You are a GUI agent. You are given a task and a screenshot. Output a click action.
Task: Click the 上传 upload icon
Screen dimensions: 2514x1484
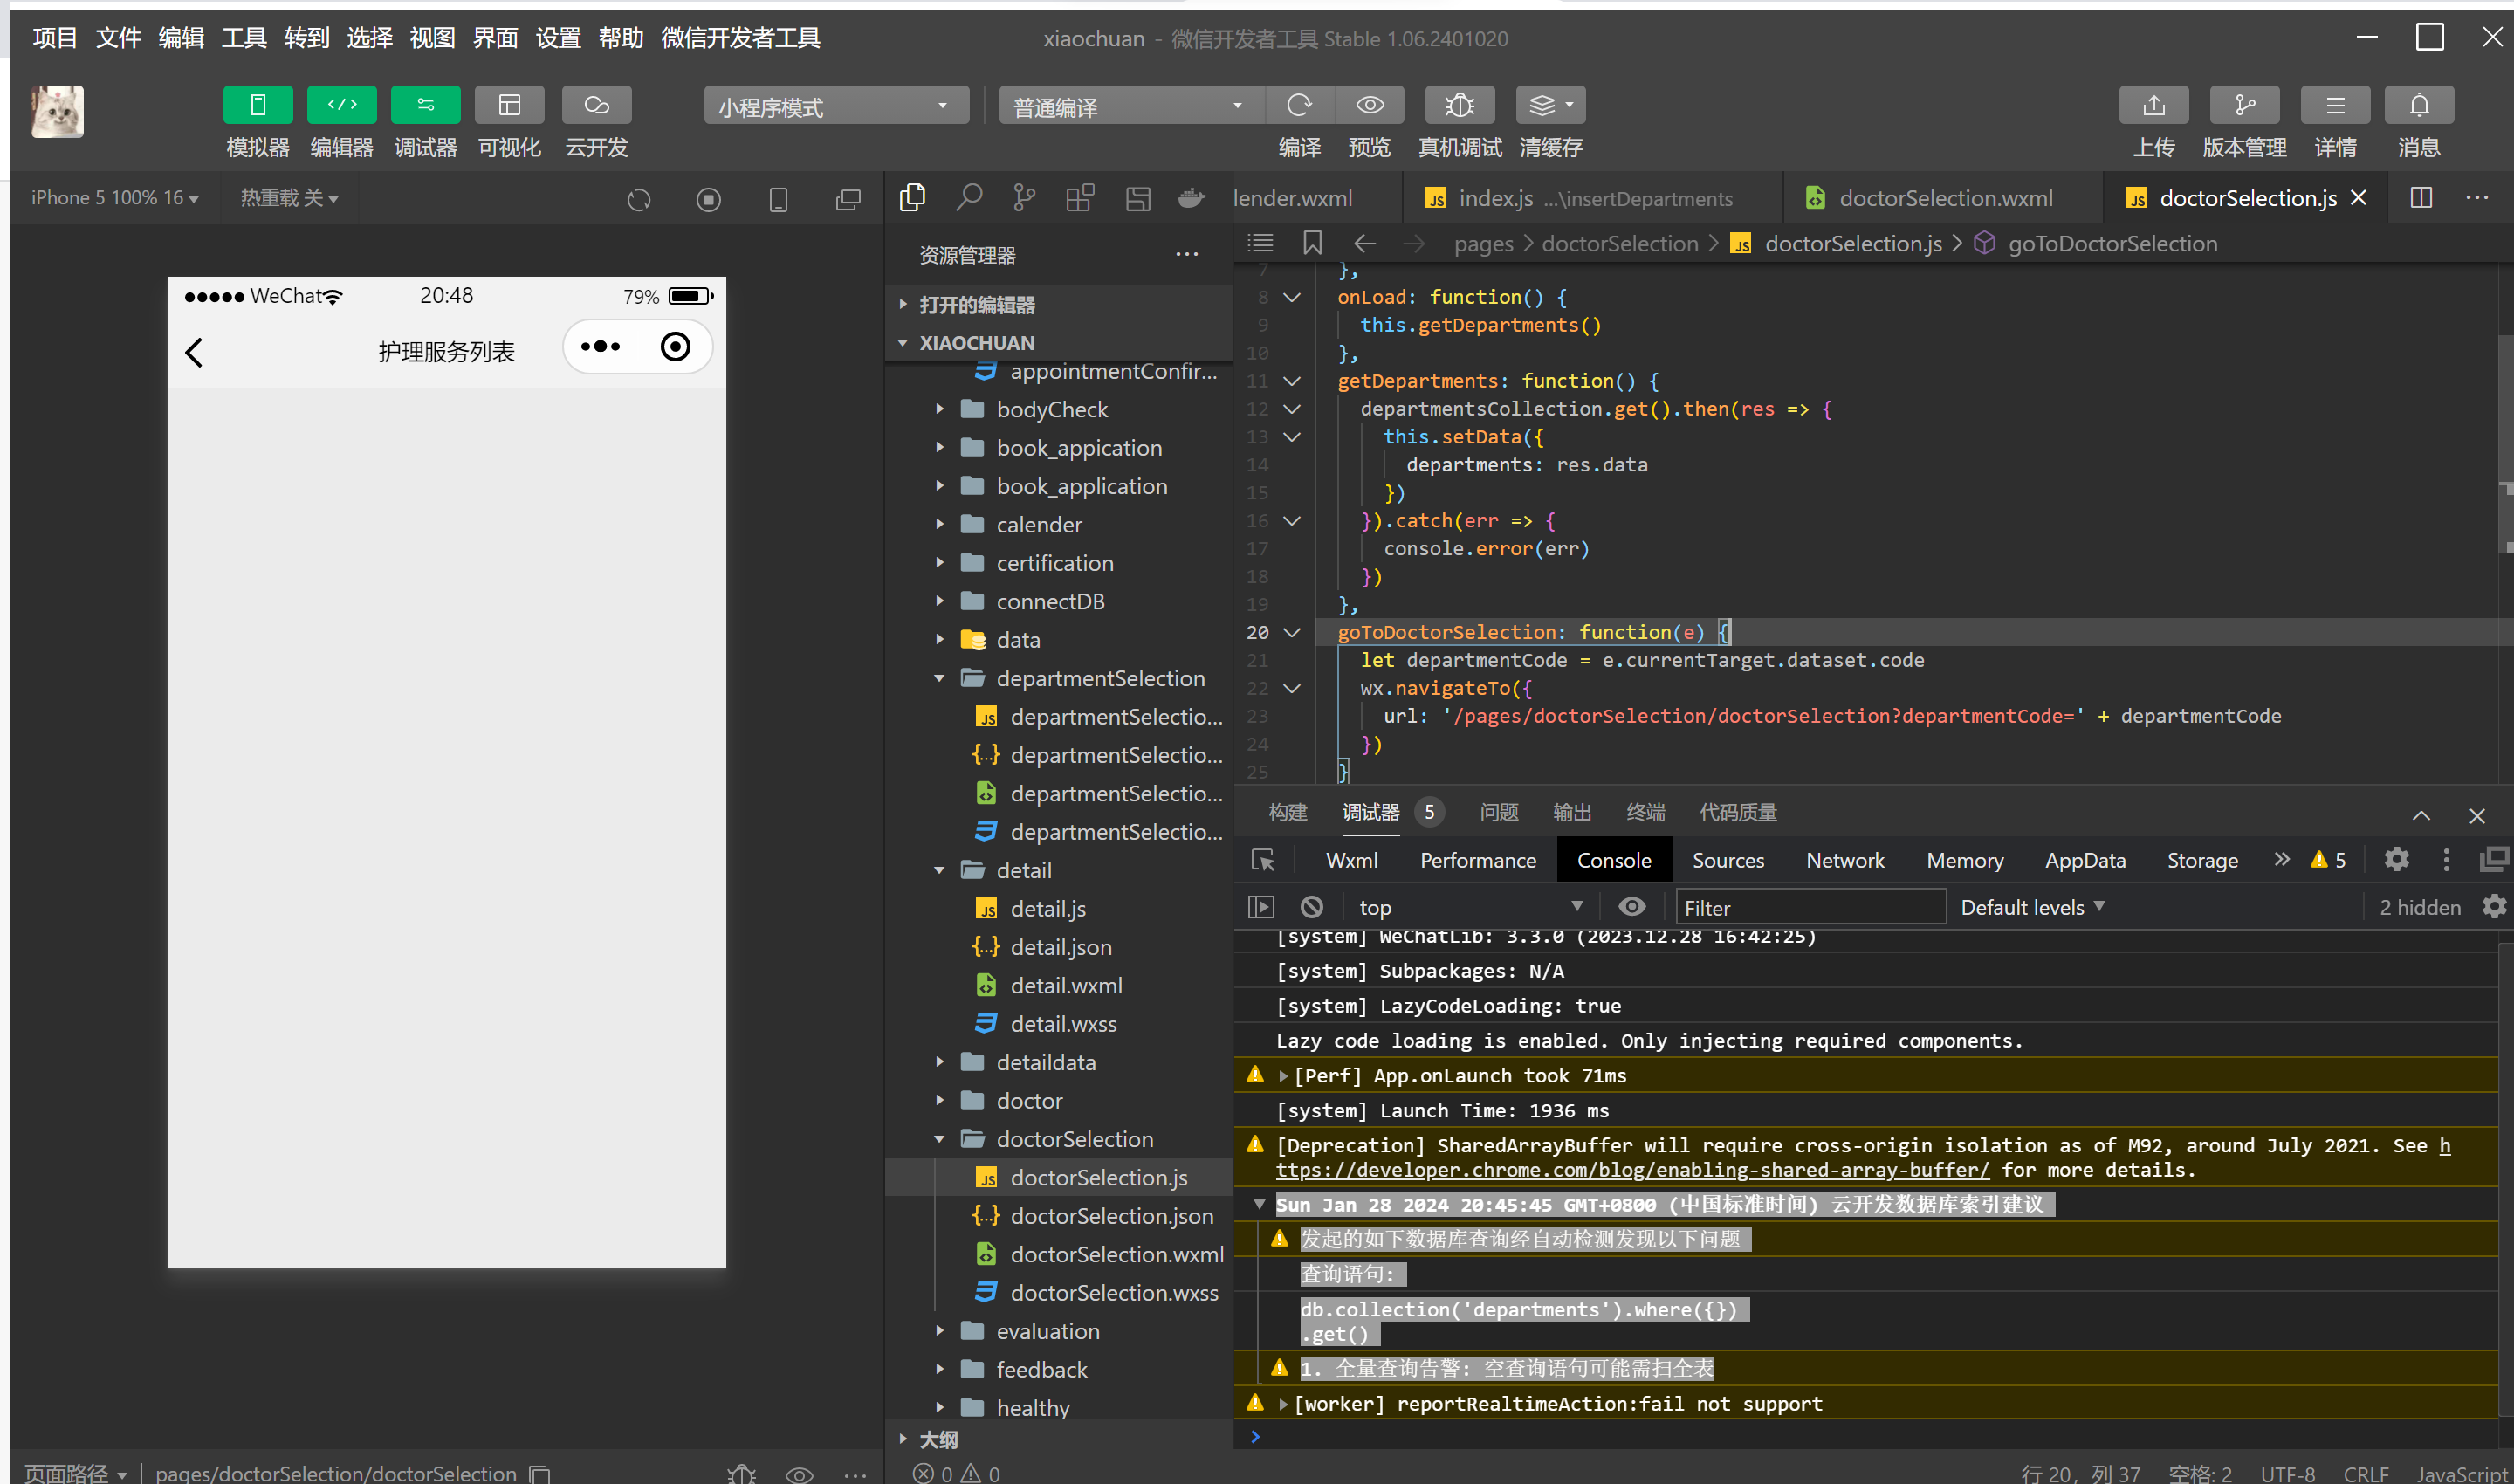pyautogui.click(x=2153, y=105)
